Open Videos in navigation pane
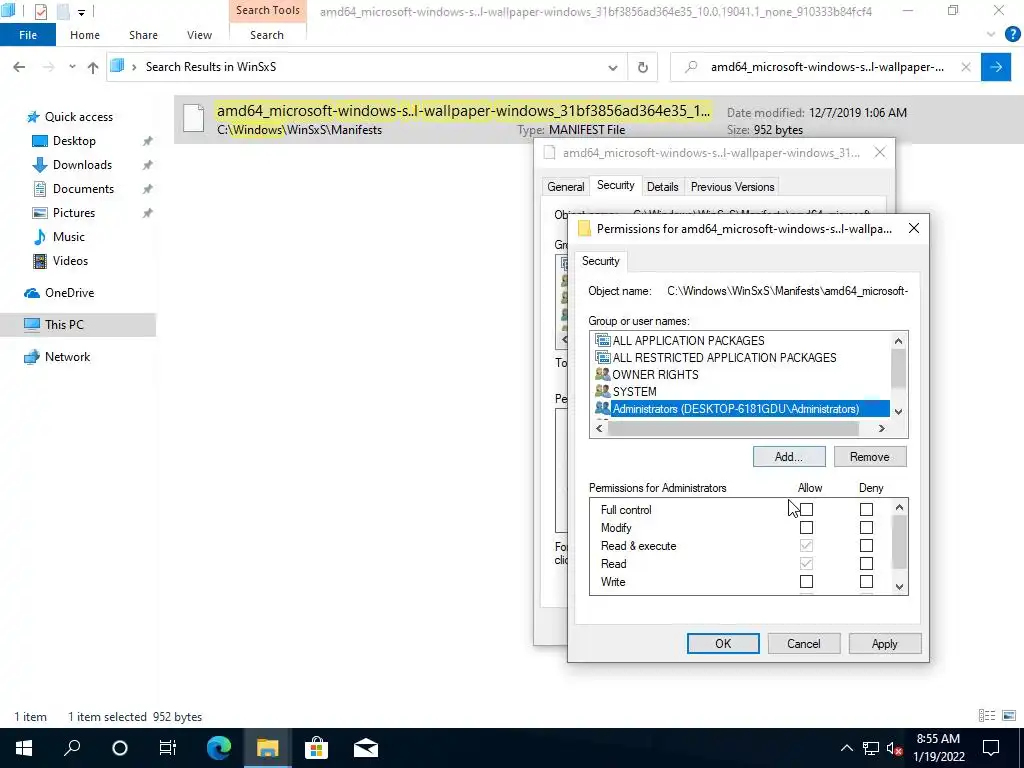Viewport: 1024px width, 768px height. click(70, 261)
